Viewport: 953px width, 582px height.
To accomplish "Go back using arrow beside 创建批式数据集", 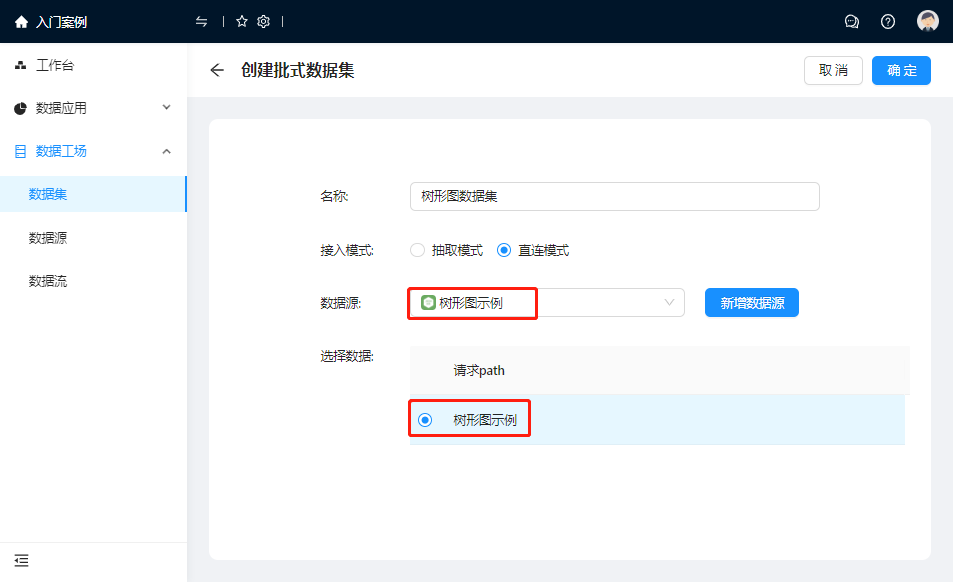I will coord(217,70).
